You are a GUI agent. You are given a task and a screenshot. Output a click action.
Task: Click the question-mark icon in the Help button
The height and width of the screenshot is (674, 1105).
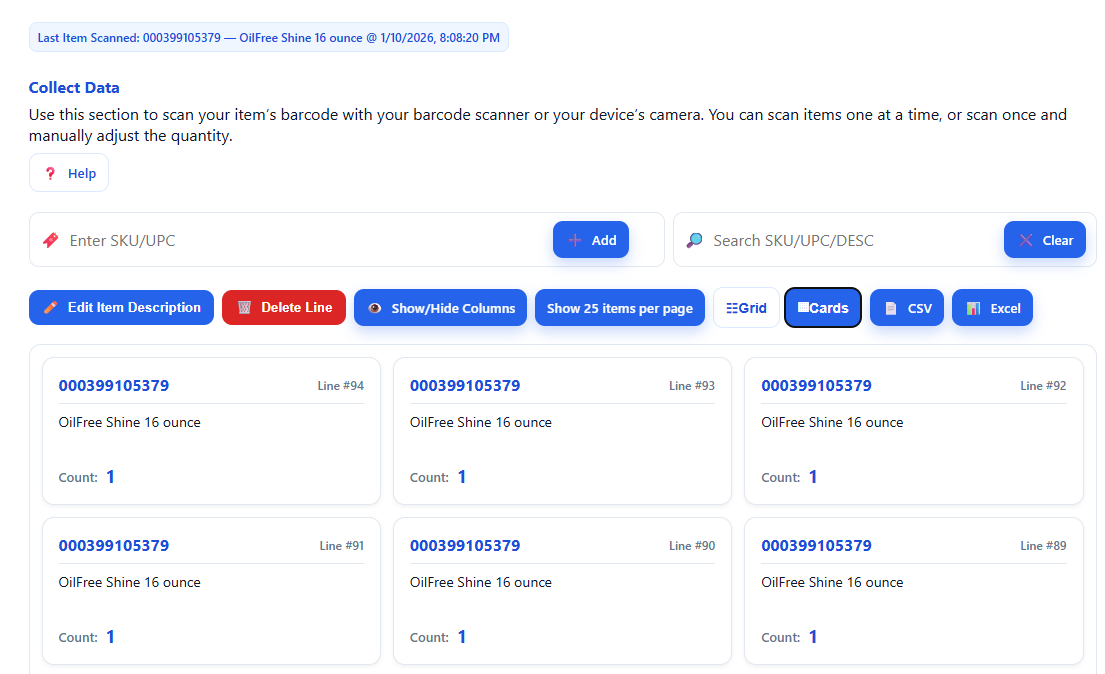pyautogui.click(x=51, y=172)
